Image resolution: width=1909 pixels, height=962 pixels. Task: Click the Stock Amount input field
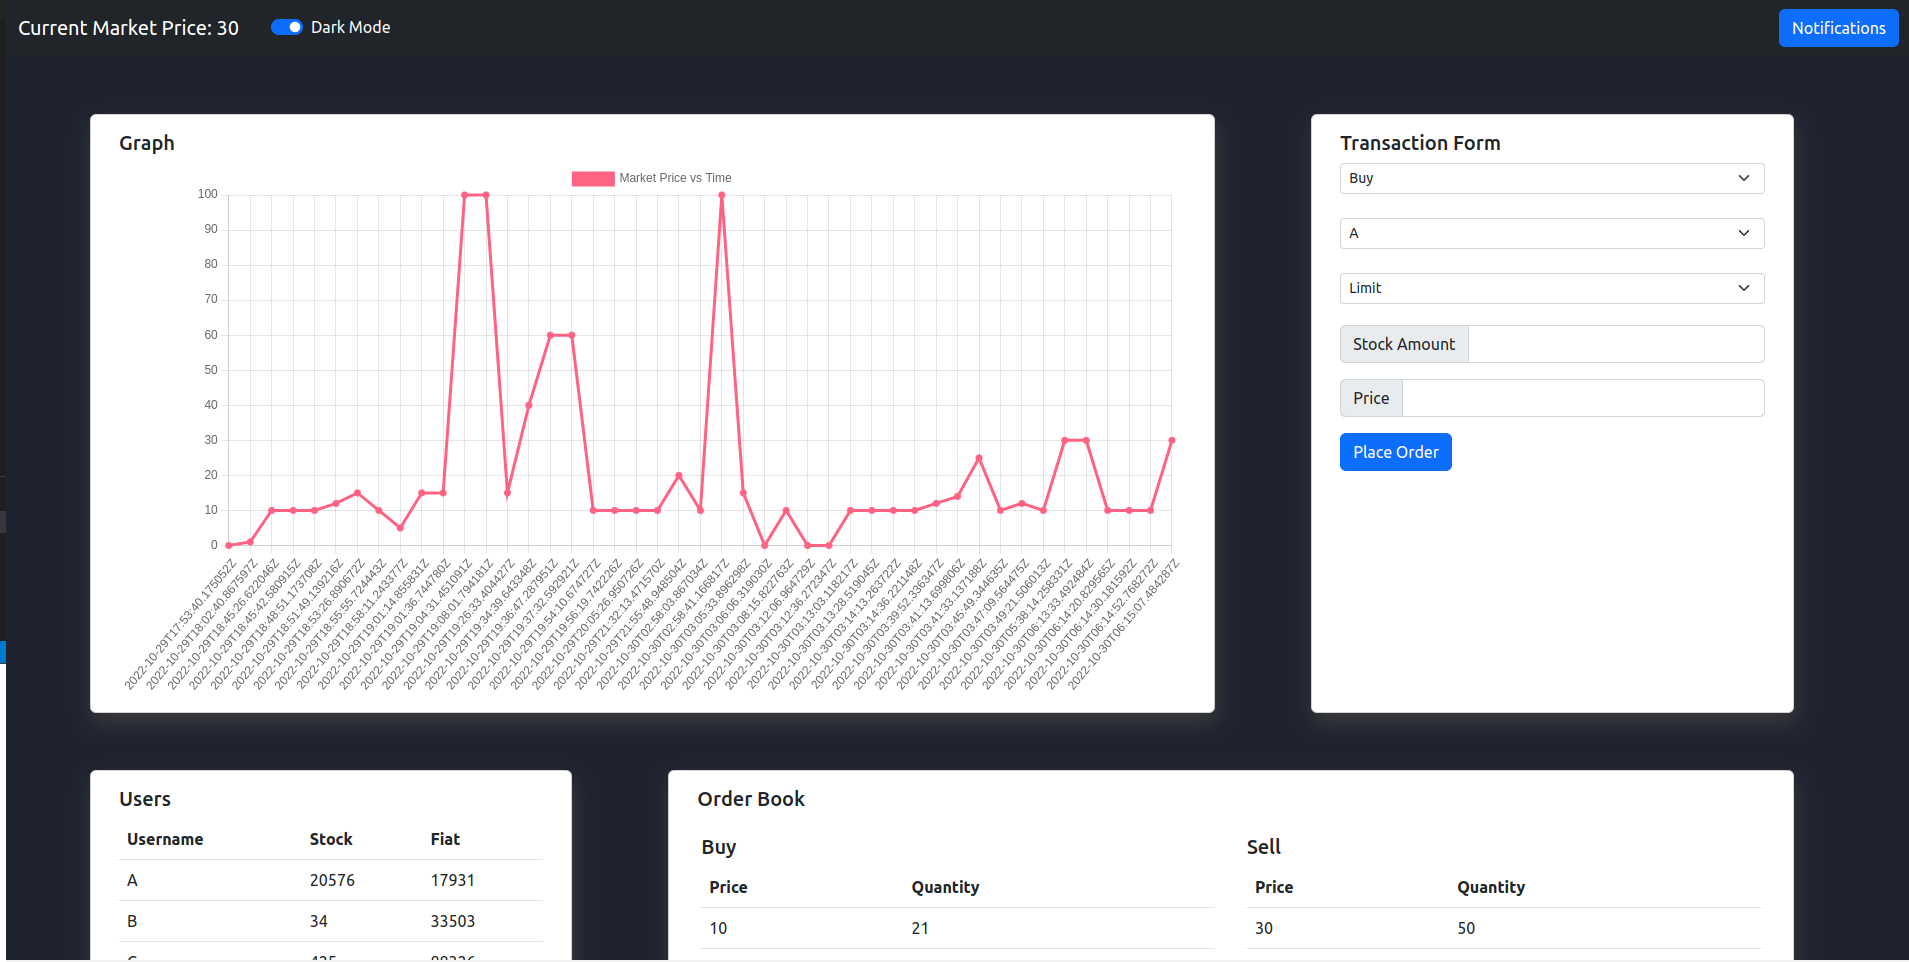(x=1615, y=343)
